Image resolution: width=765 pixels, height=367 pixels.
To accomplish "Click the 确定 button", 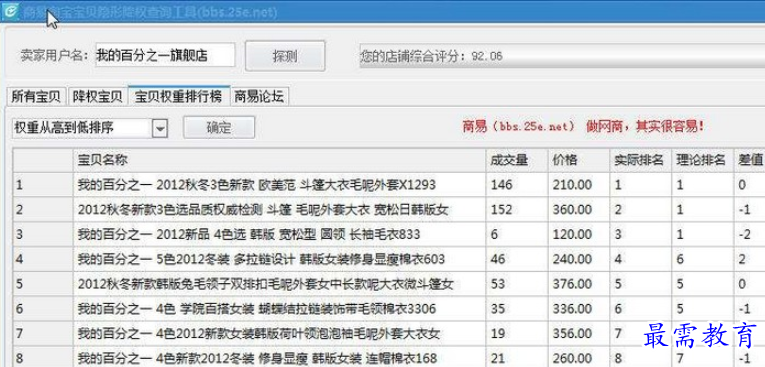I will click(x=219, y=128).
